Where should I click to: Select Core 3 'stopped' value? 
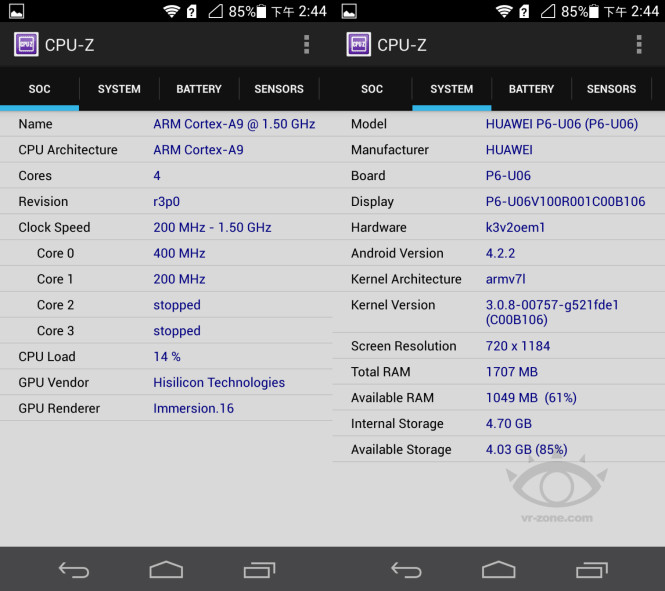(177, 332)
